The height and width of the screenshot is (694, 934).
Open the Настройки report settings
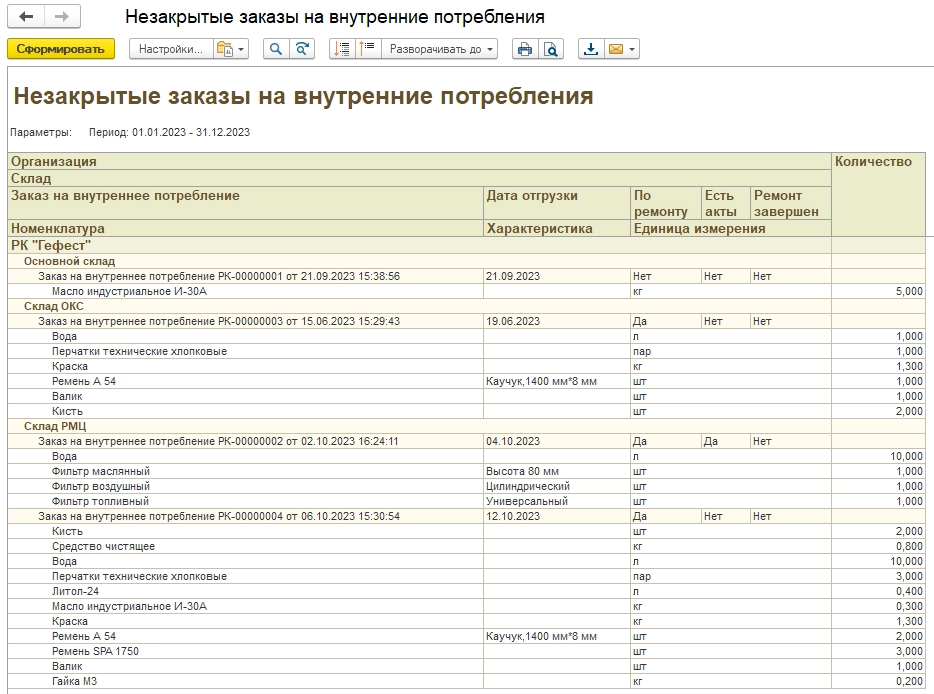click(170, 49)
